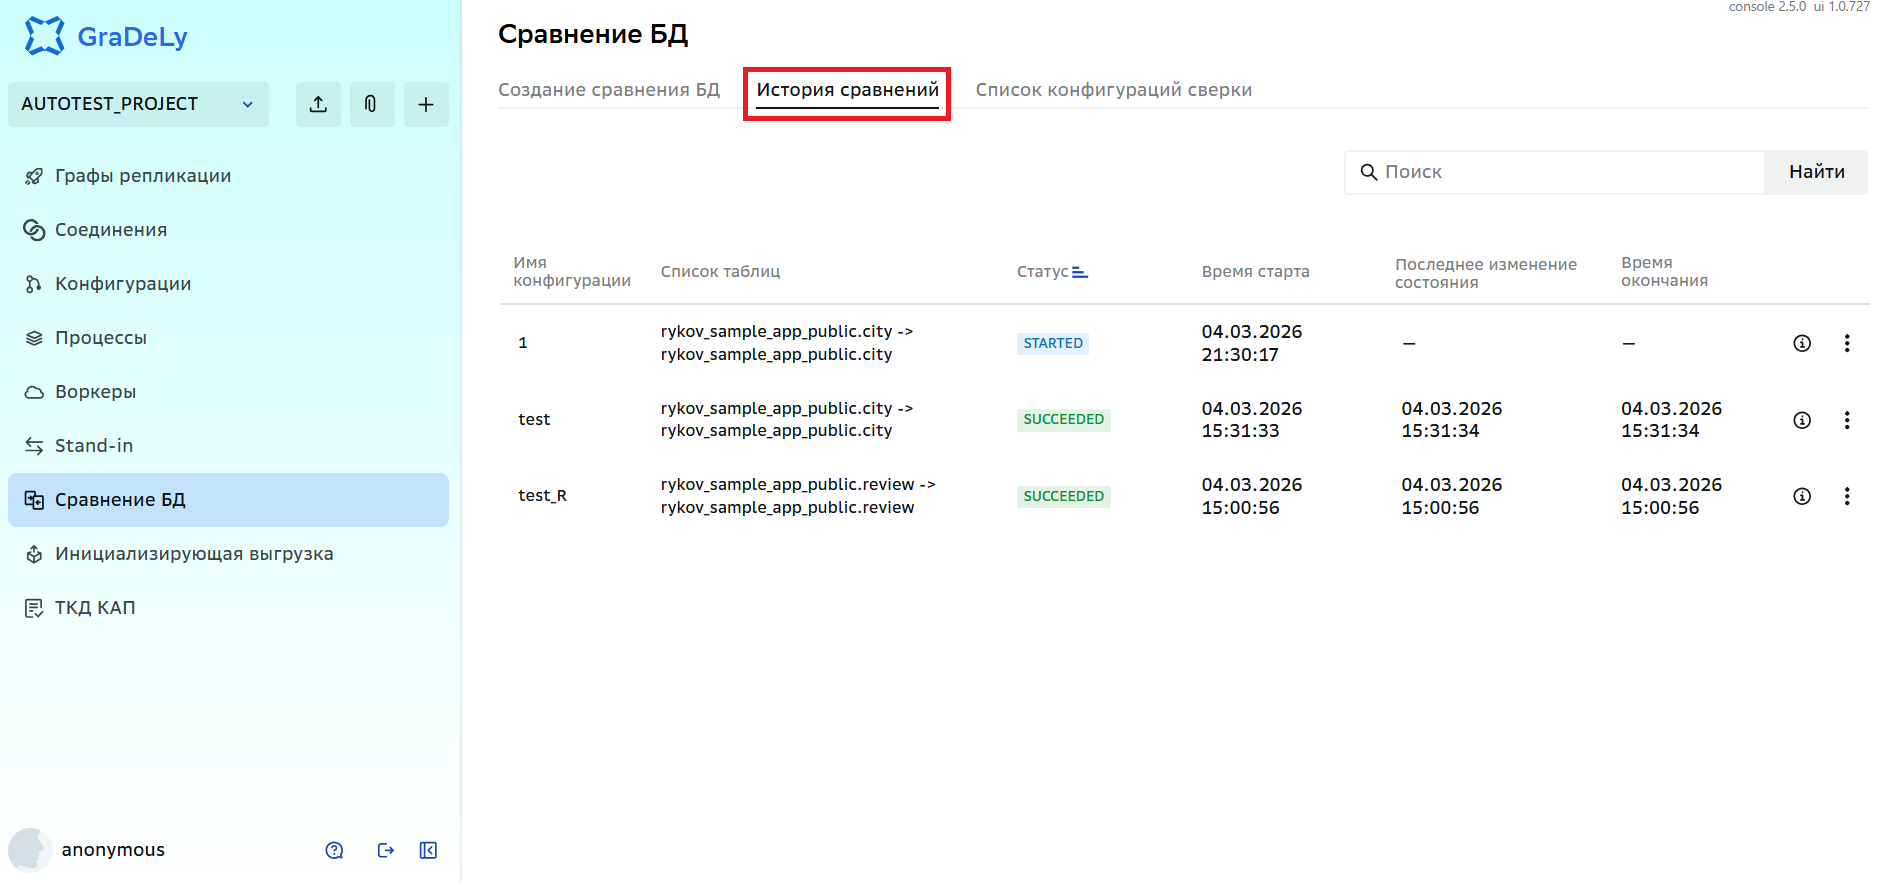Open info for the test_R row
Screen dimensions: 1892x887
(x=1802, y=496)
